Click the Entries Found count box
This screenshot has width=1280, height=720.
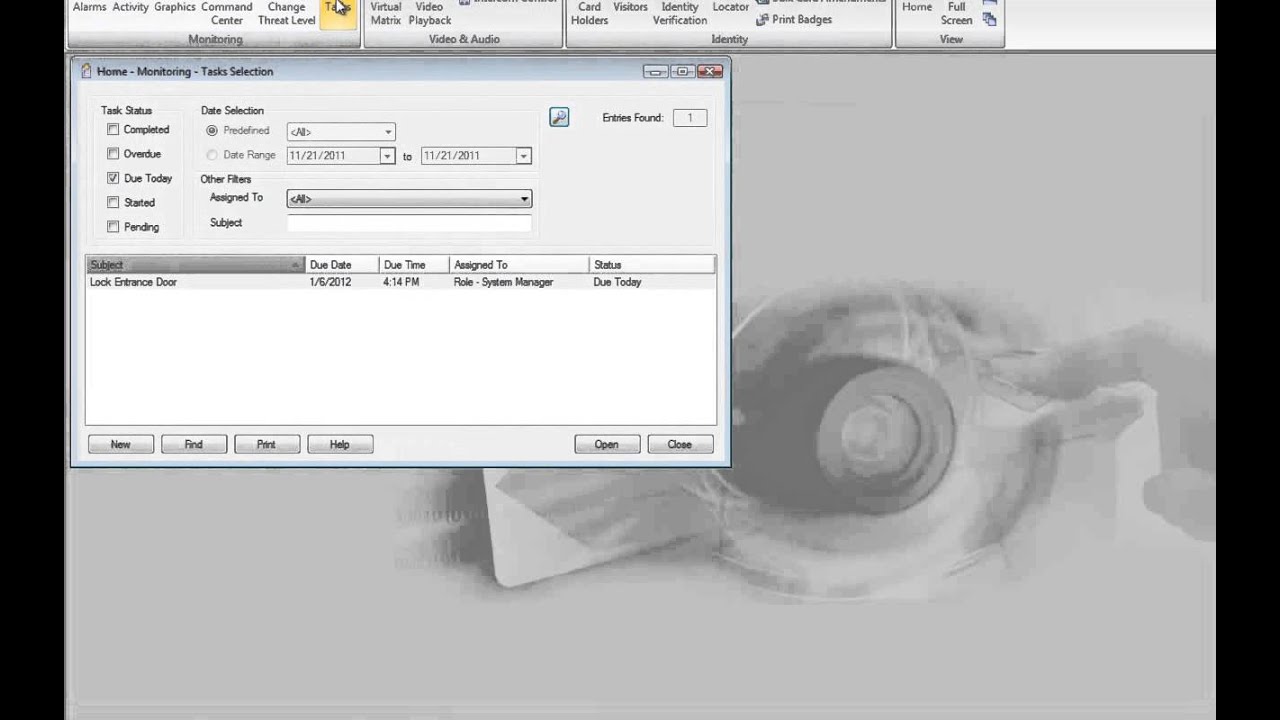coord(690,118)
